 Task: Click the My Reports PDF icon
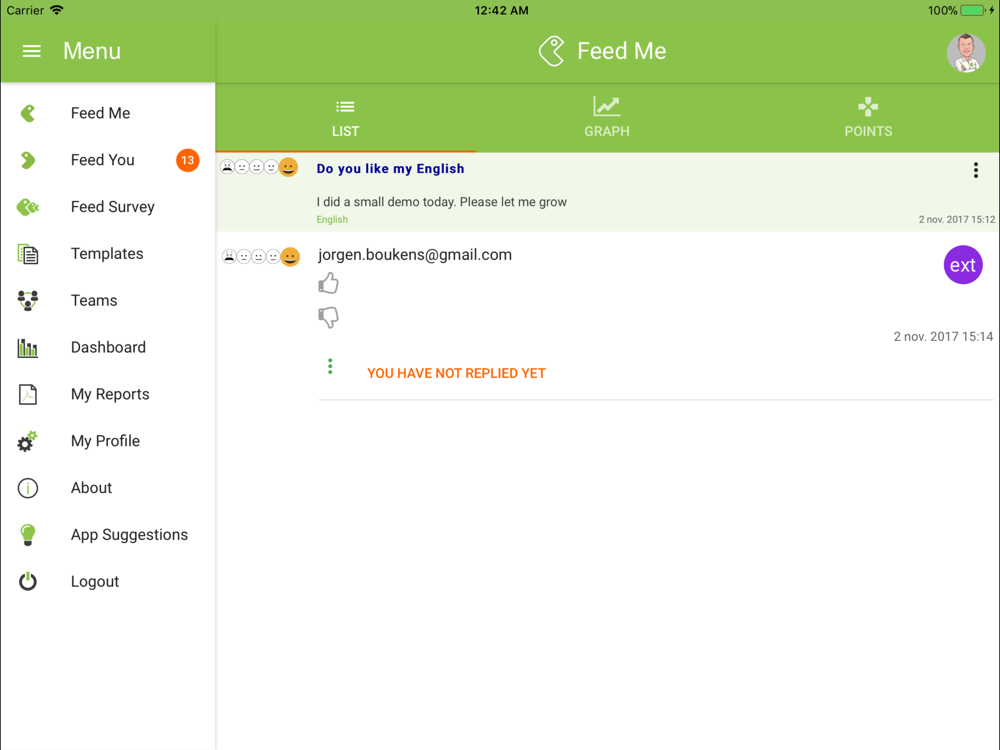27,395
